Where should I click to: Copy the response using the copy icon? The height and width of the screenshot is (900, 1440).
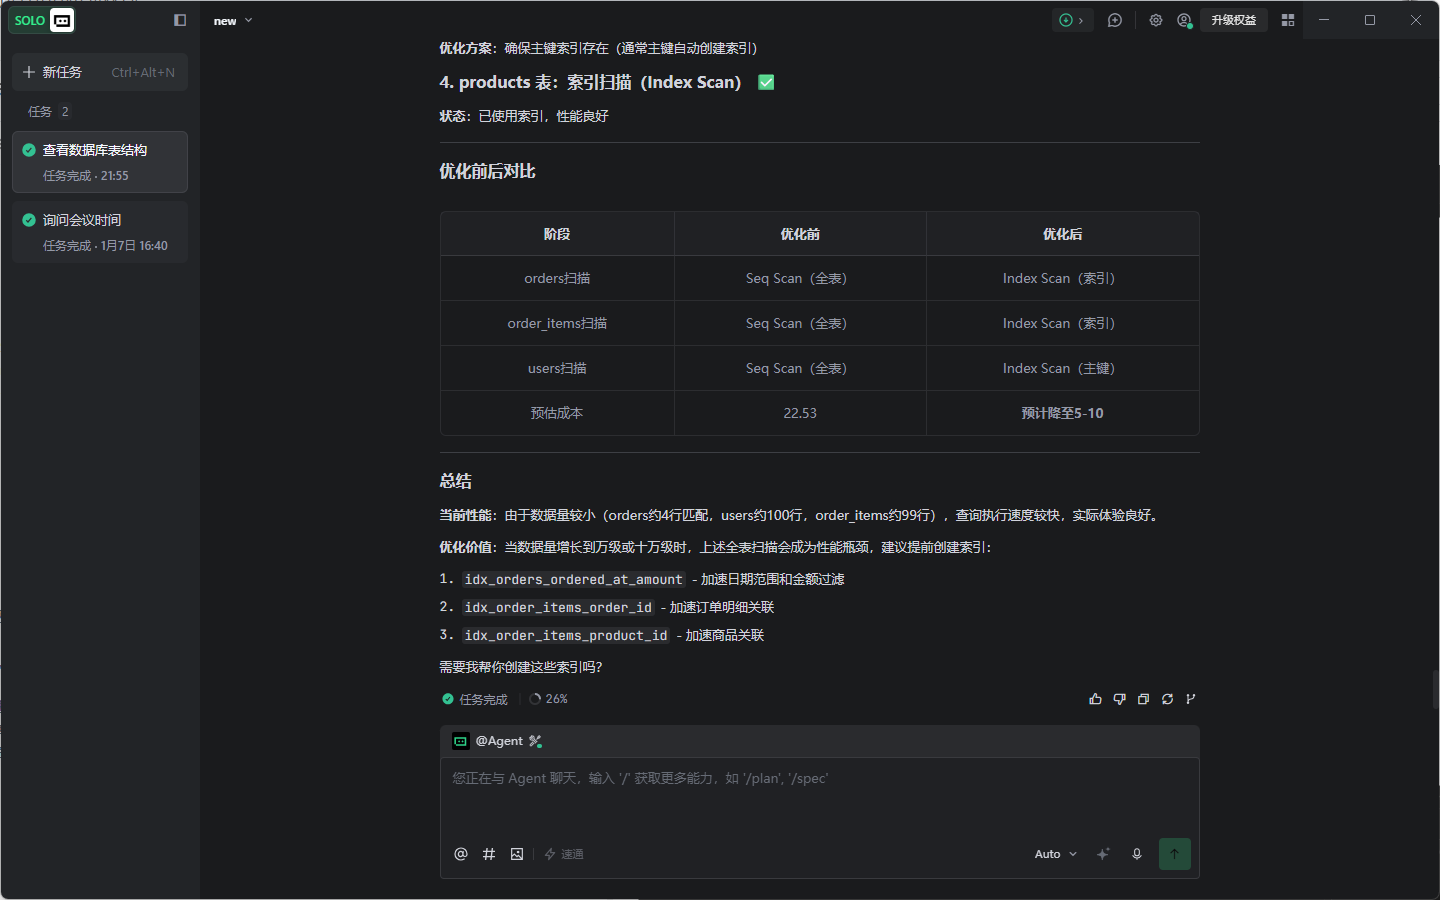click(x=1143, y=699)
